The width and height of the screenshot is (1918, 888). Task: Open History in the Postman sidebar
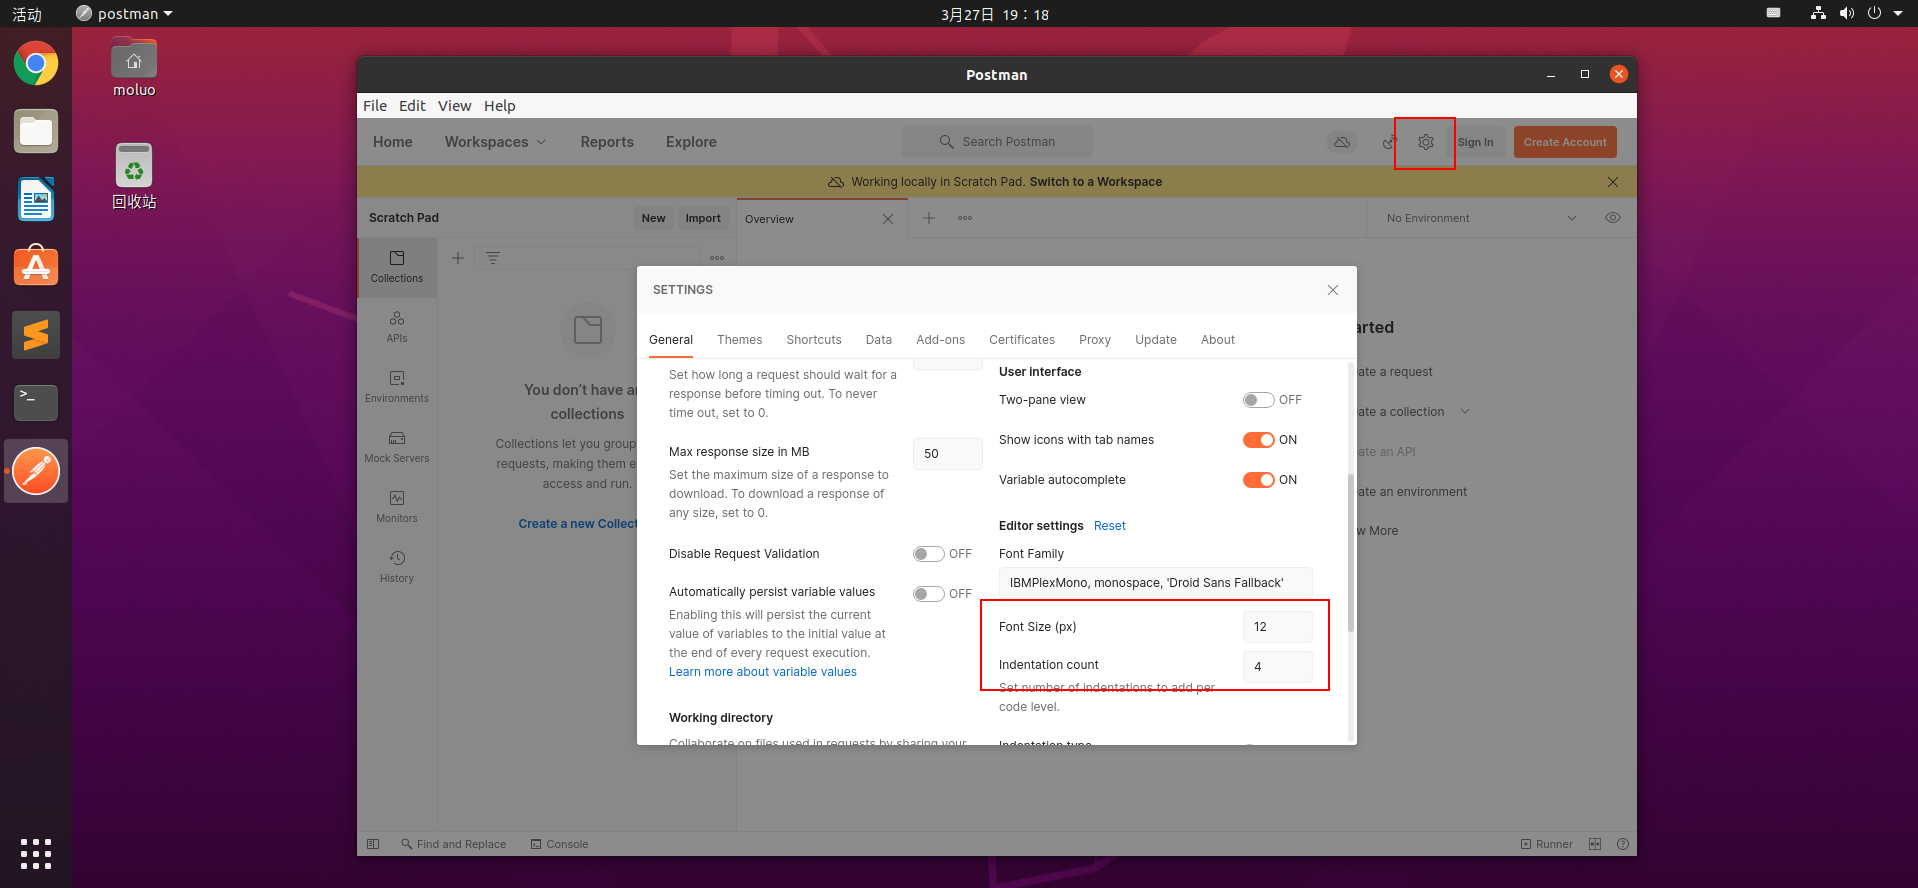397,567
